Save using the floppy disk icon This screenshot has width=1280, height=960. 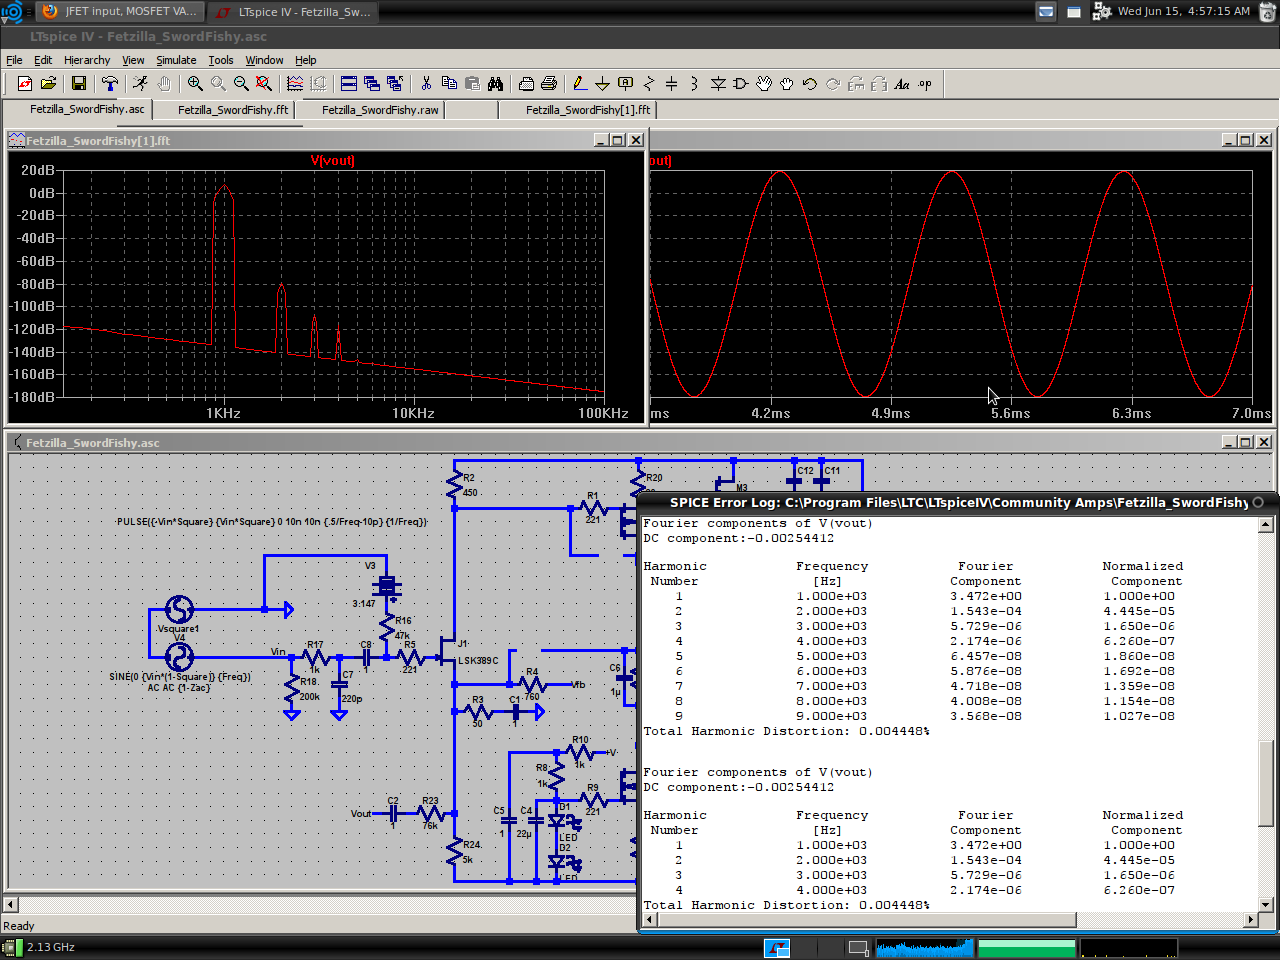point(79,84)
